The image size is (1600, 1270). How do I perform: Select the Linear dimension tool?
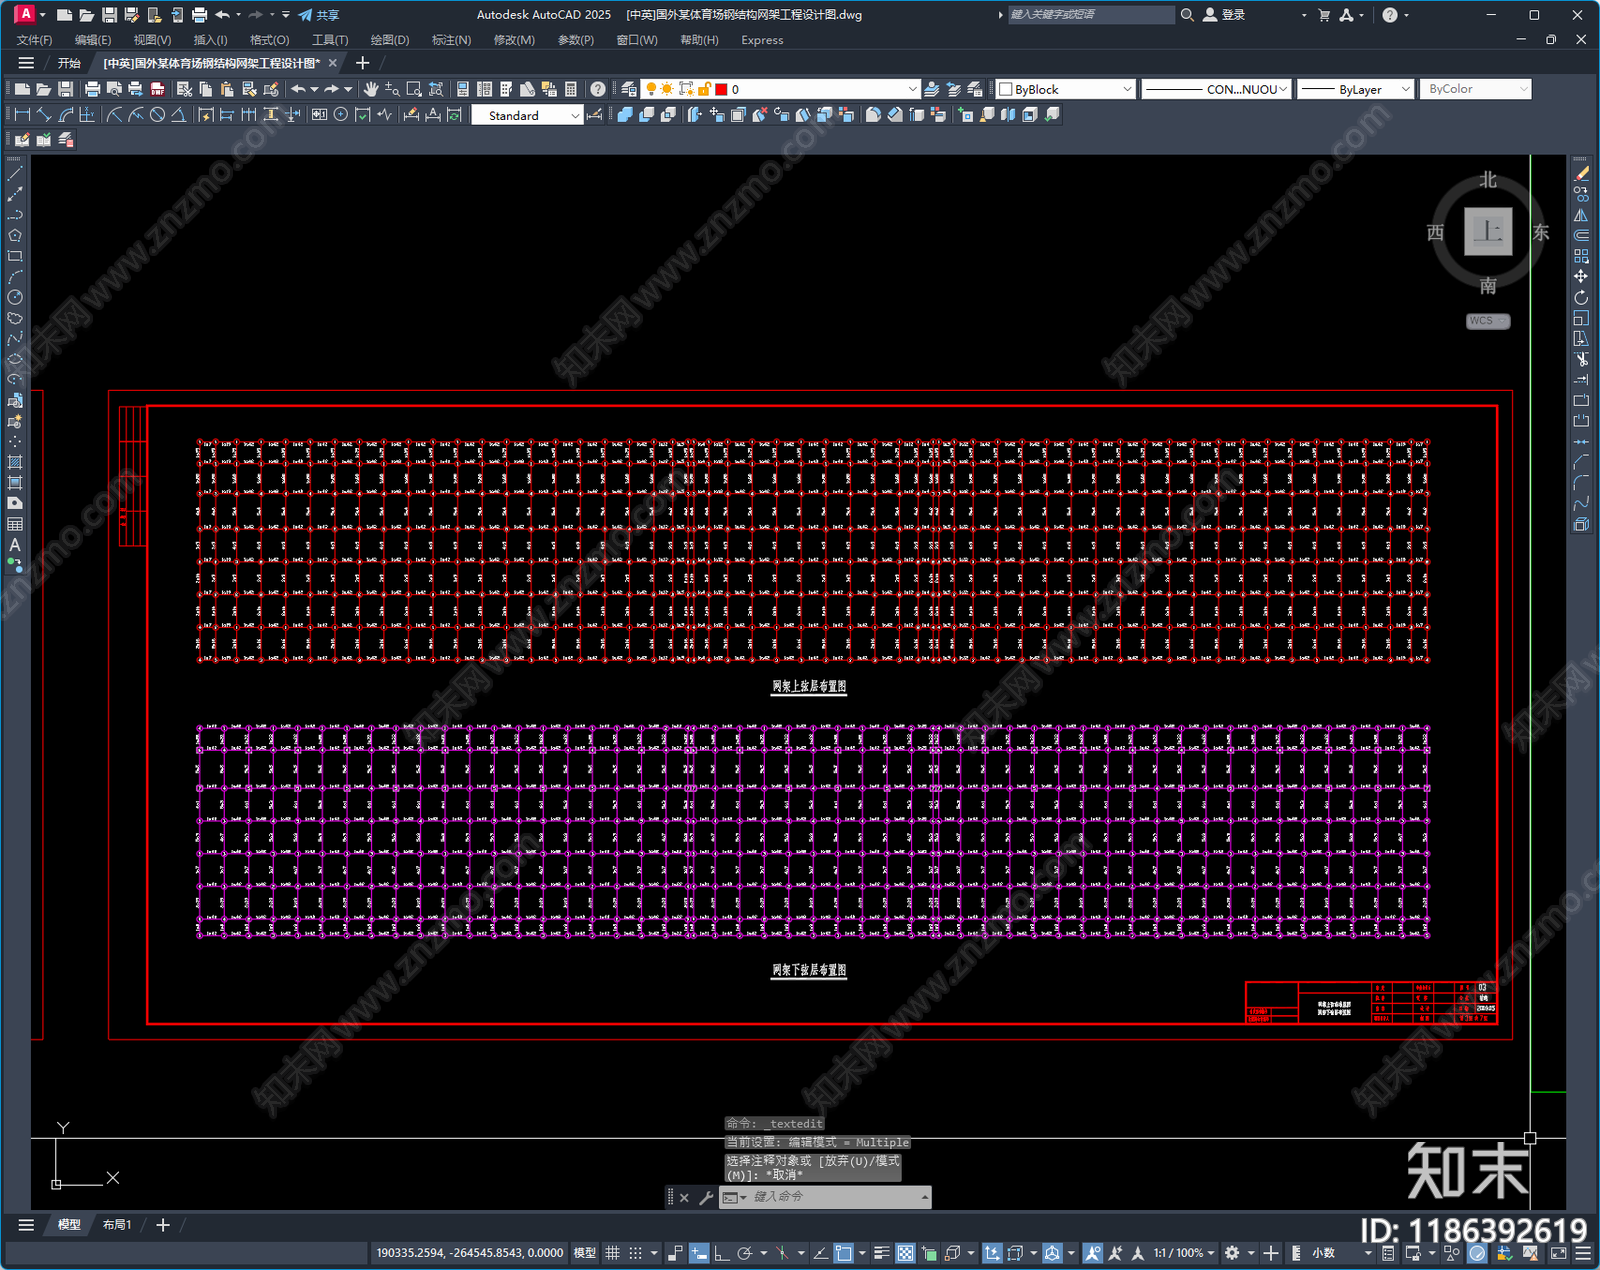22,115
